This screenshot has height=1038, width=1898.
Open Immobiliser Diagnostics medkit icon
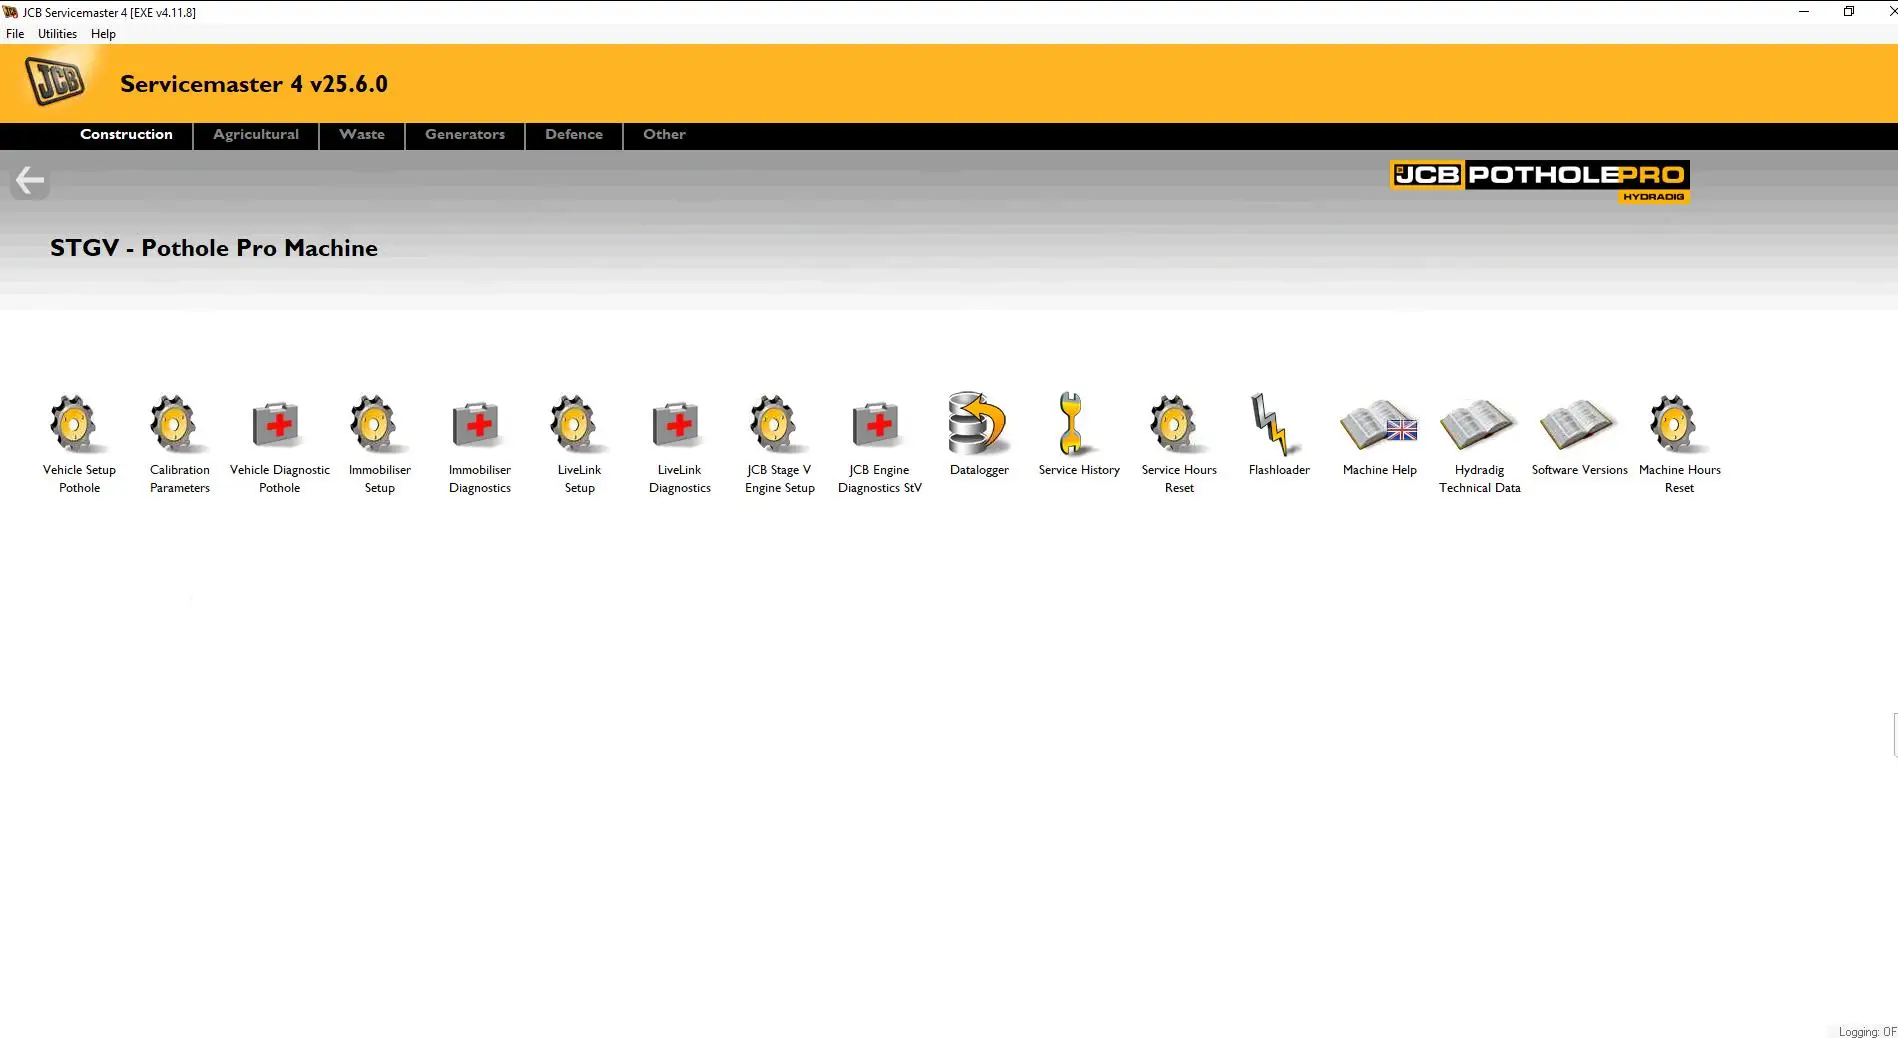(477, 424)
